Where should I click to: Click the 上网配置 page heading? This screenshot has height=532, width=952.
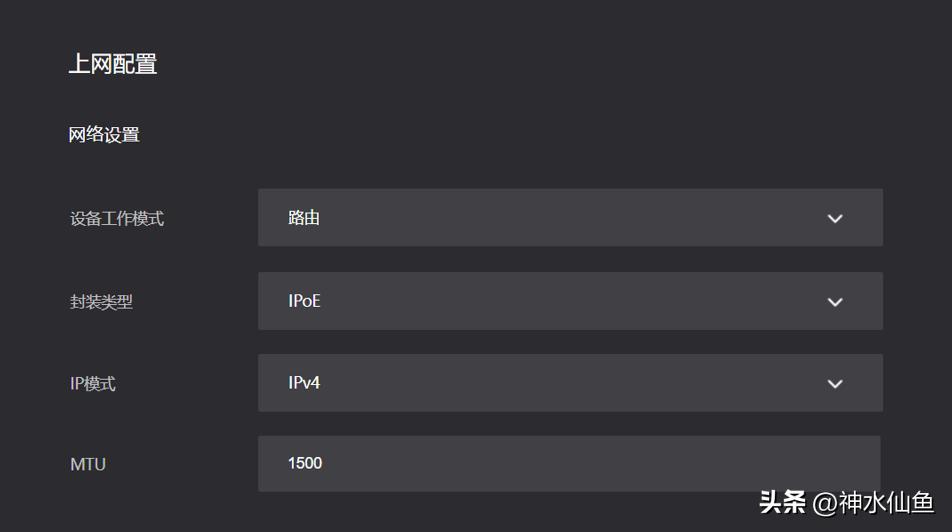[113, 64]
